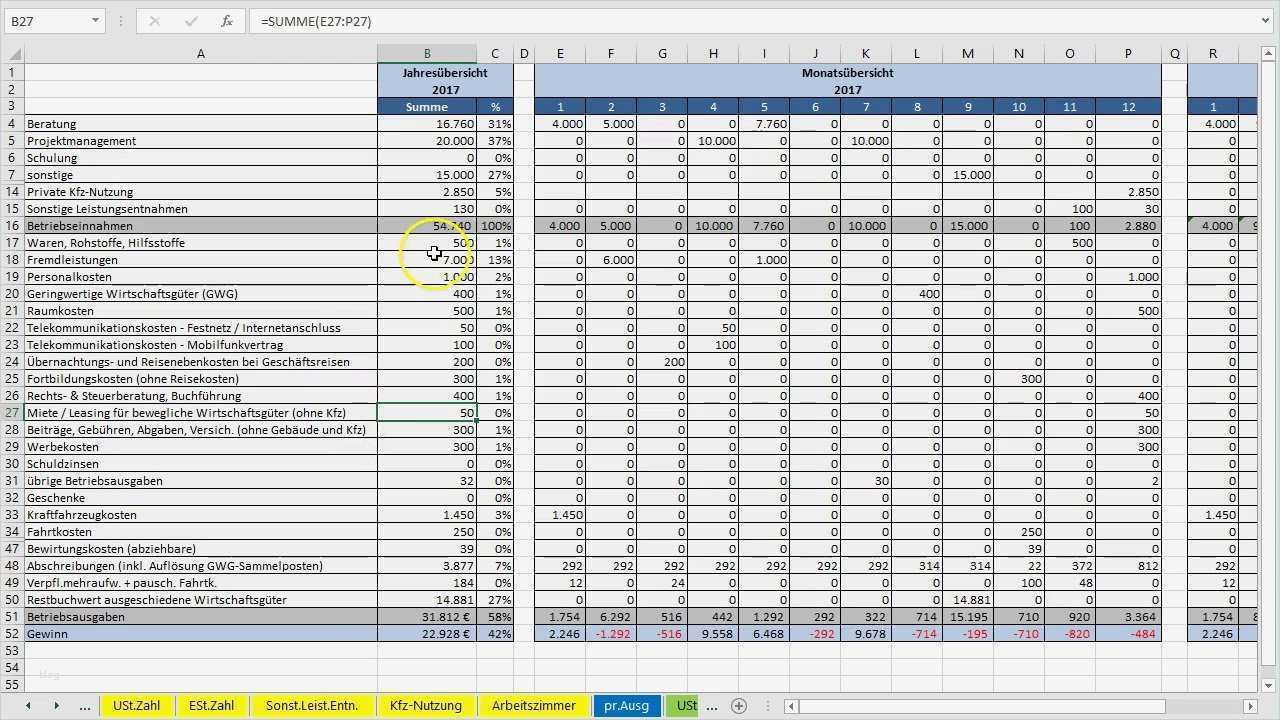Click the Cancel (X) icon in formula bar

tap(155, 21)
